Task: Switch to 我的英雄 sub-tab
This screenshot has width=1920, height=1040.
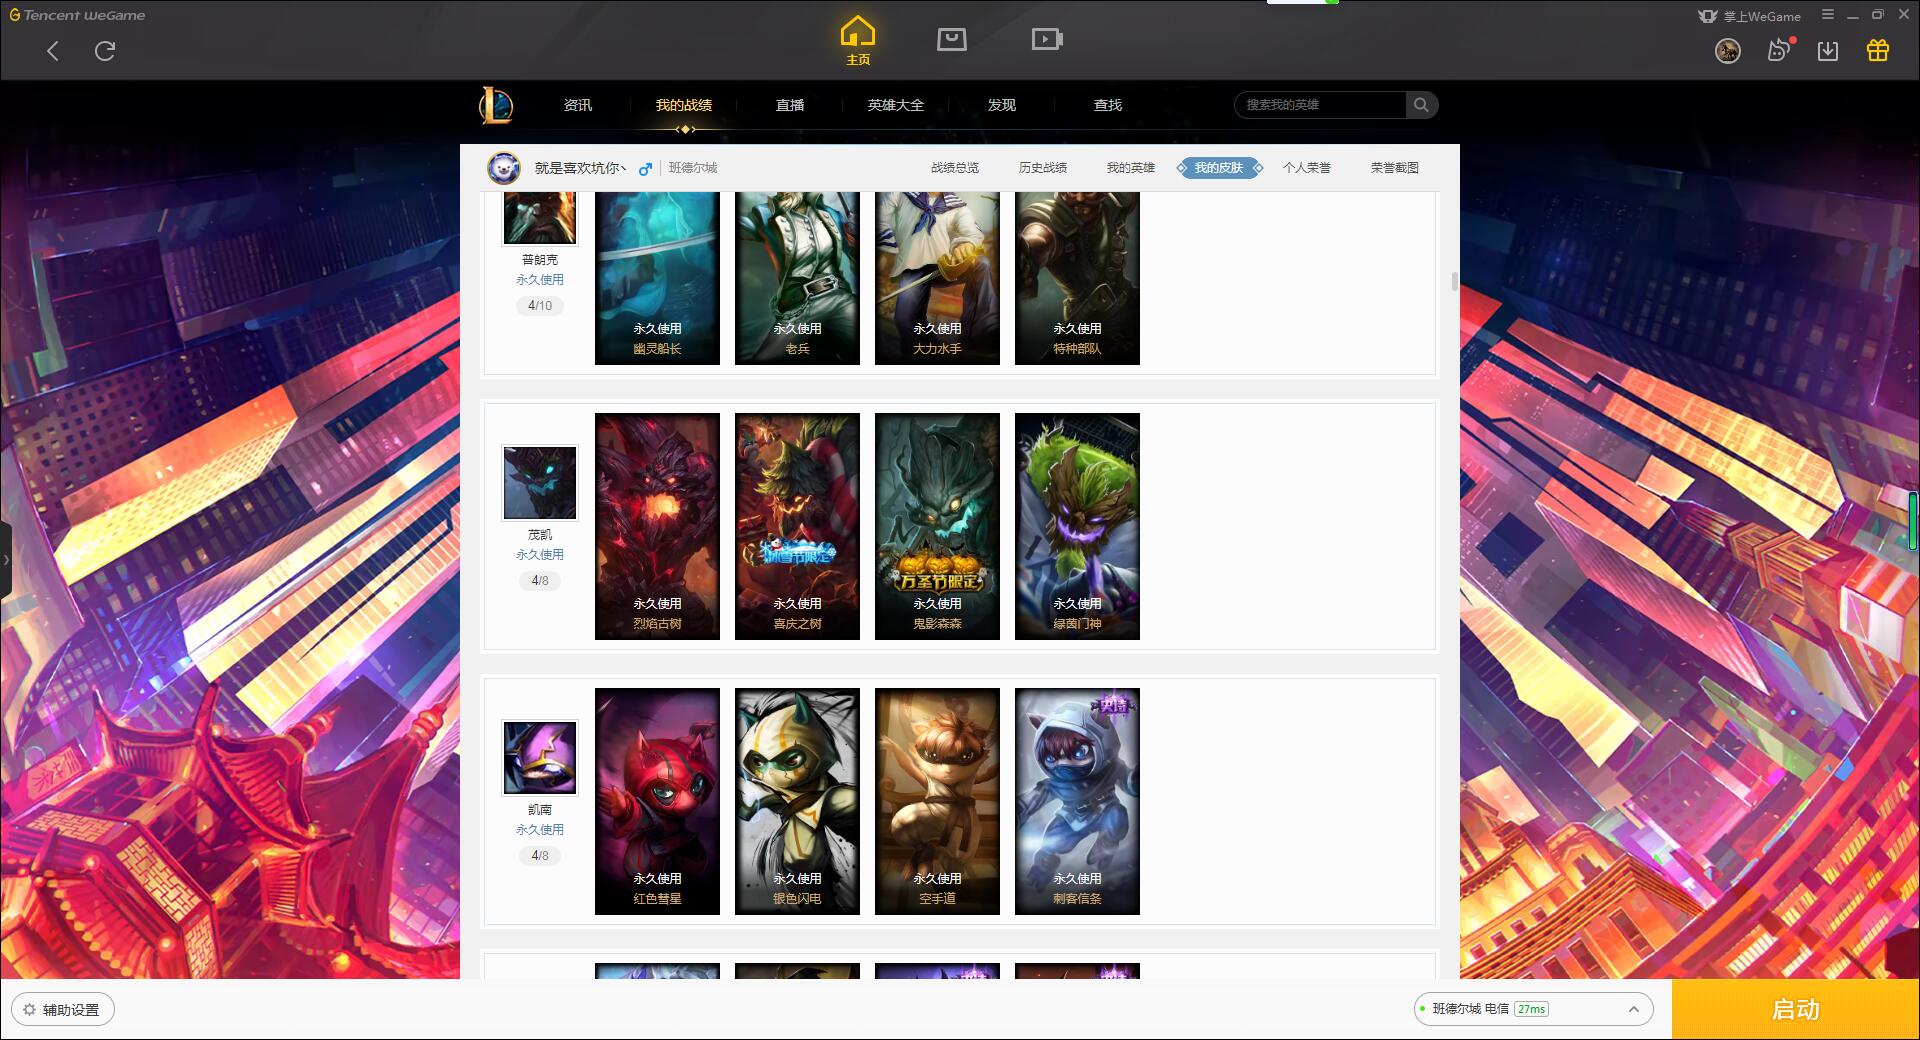Action: tap(1131, 168)
